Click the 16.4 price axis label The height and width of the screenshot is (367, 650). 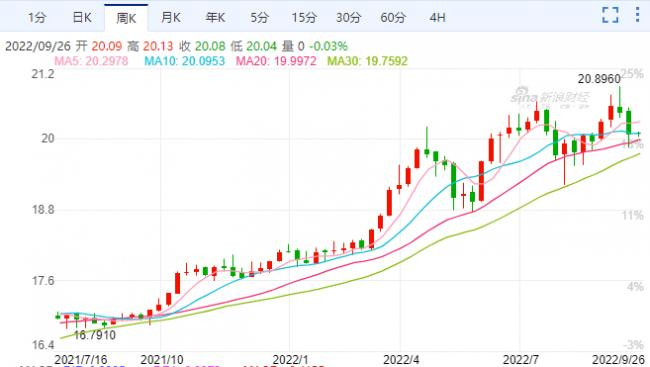43,345
